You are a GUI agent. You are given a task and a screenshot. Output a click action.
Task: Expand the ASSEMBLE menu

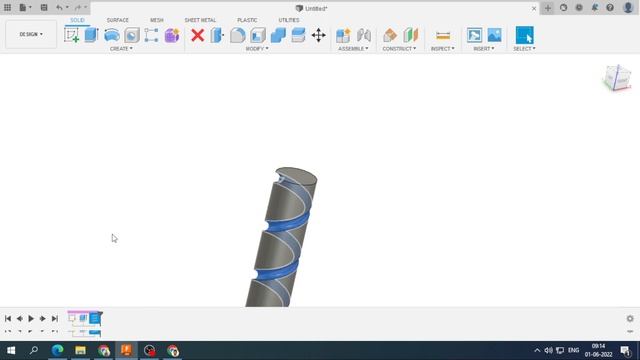(353, 49)
